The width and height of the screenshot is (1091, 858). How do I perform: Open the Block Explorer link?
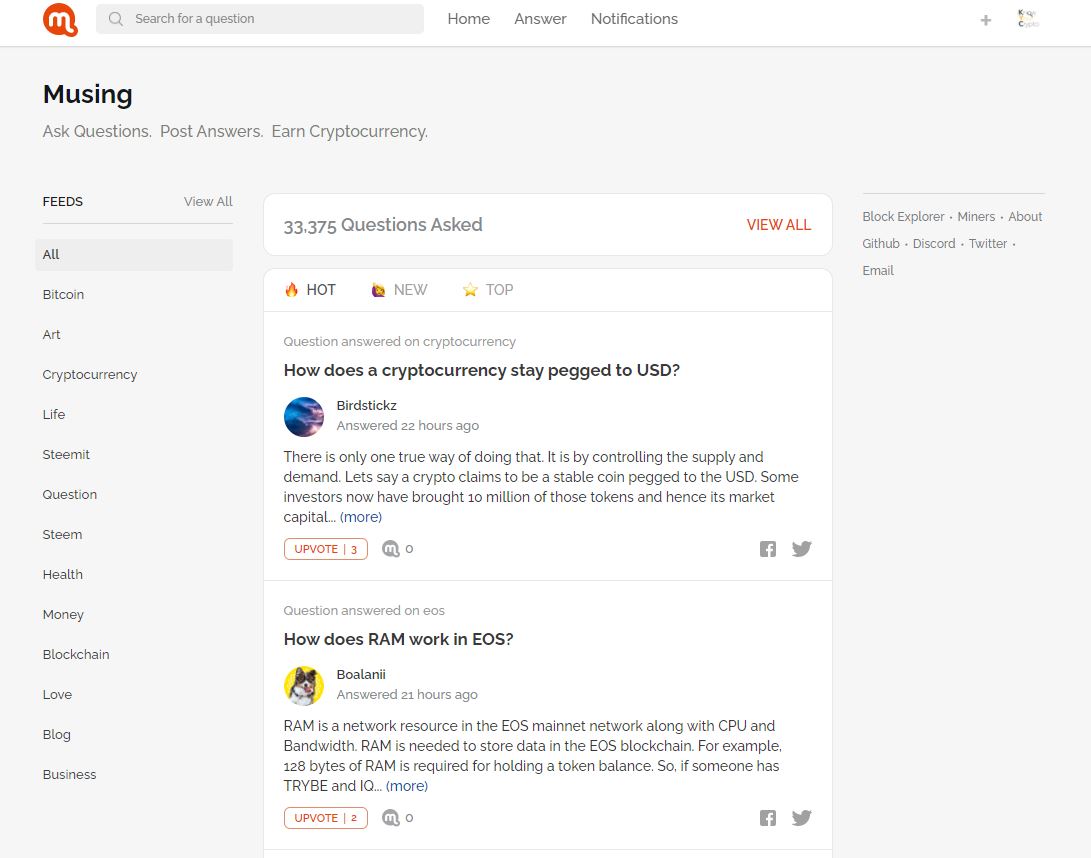click(x=903, y=216)
